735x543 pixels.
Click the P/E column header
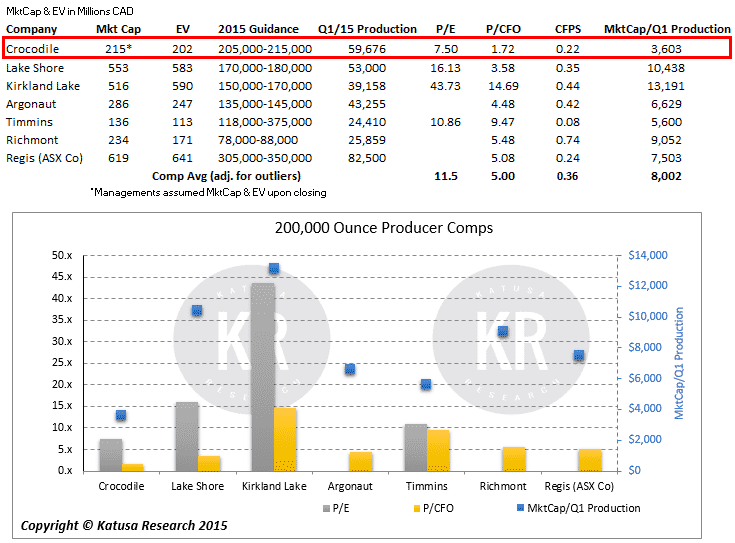pos(445,29)
